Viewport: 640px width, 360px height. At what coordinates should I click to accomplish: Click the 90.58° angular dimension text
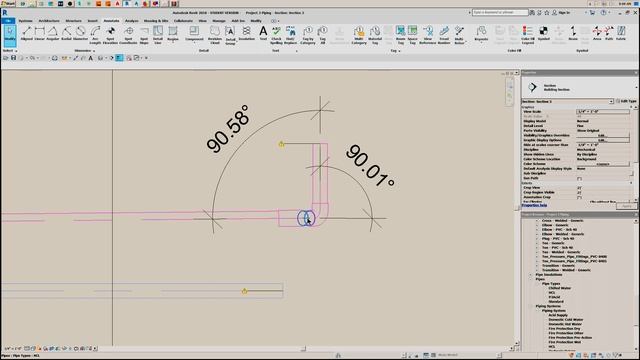pyautogui.click(x=228, y=129)
